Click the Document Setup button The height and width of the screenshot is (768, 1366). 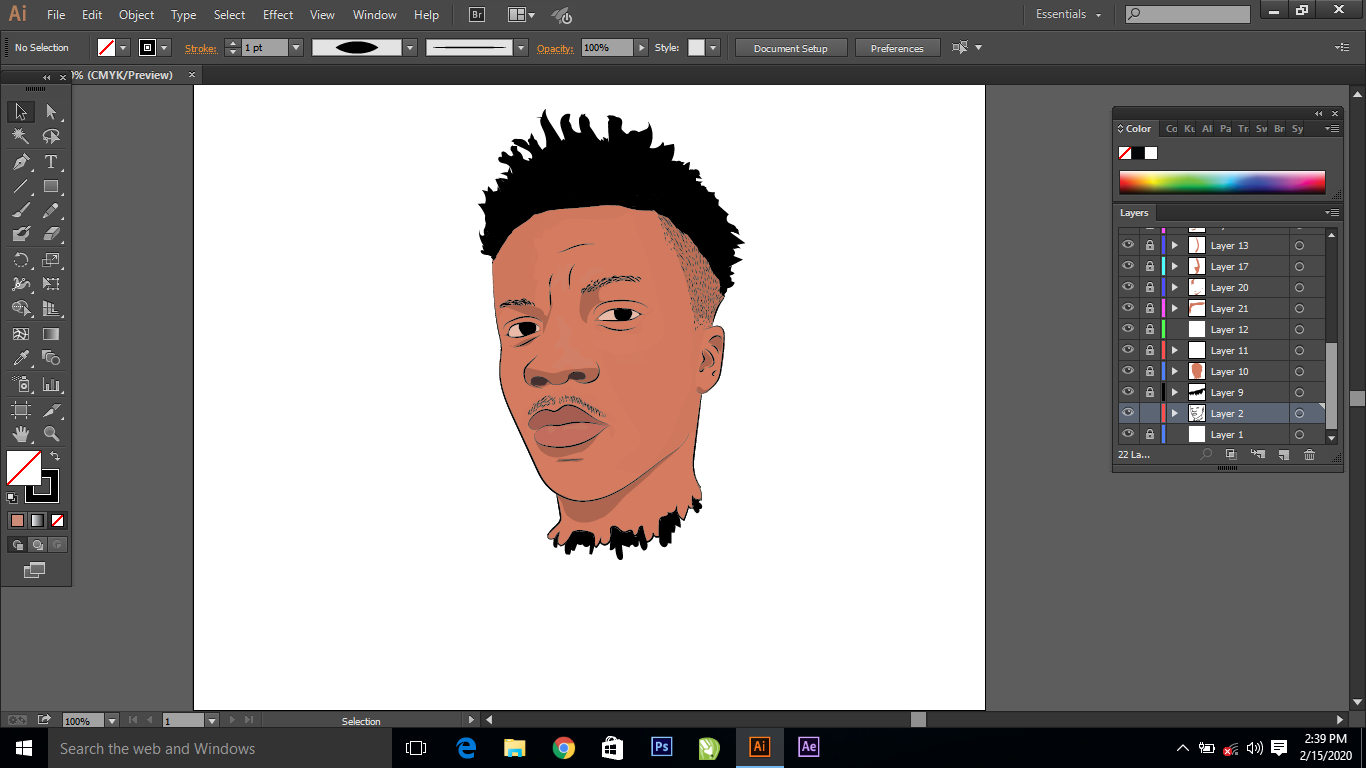(790, 48)
